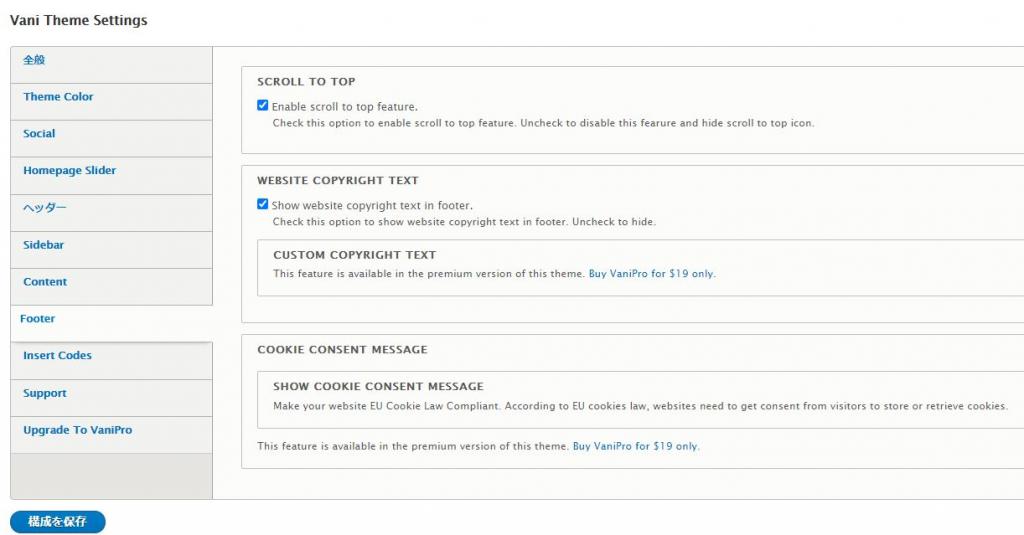Click the Enable scroll to top feature label
The height and width of the screenshot is (535, 1024).
click(344, 106)
